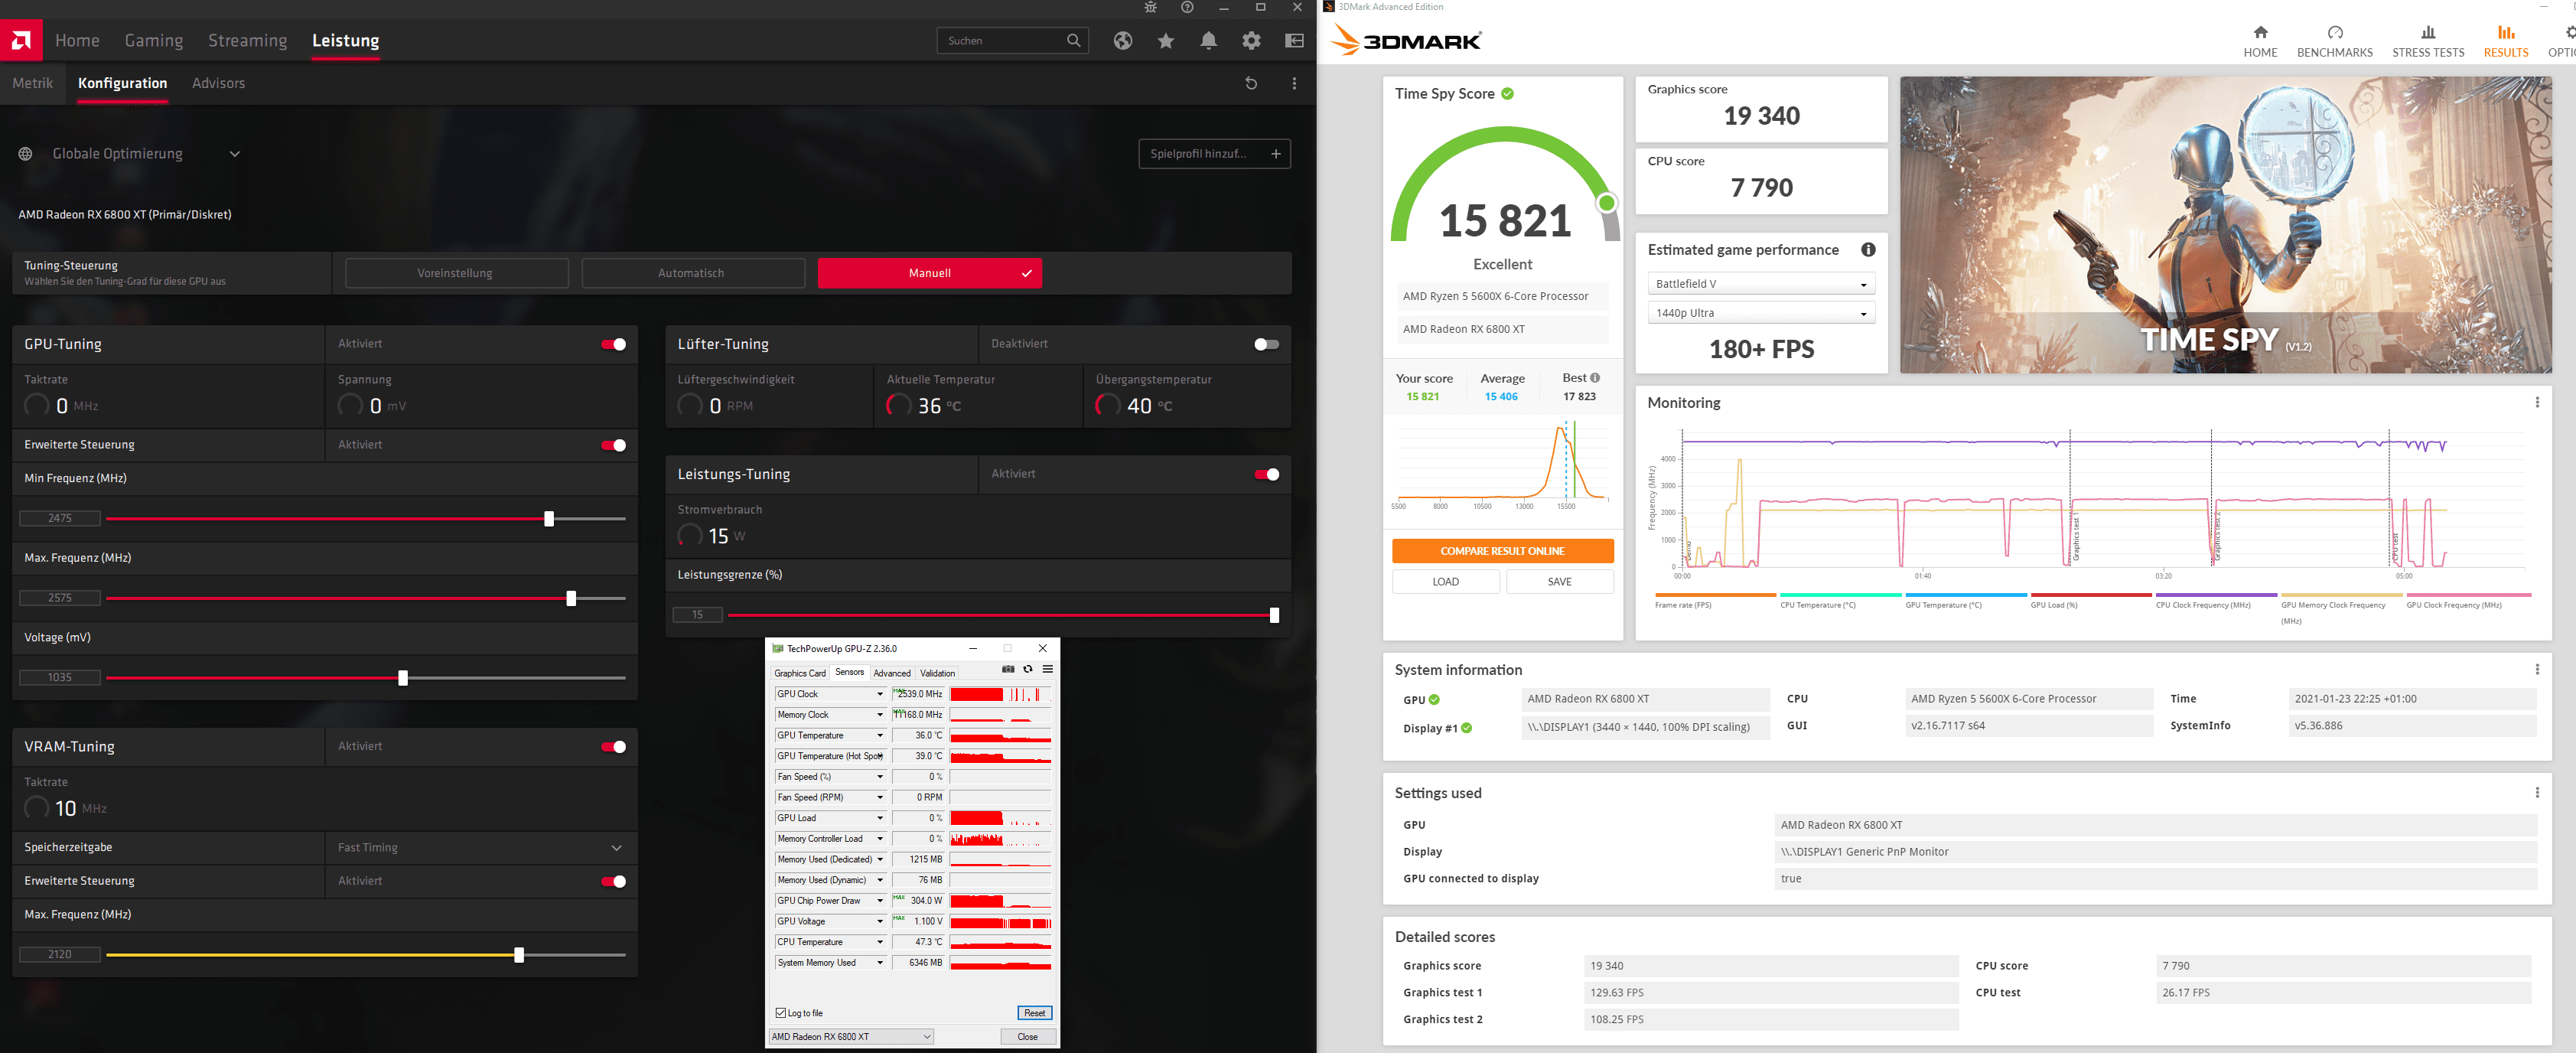Switch to the Home tab
The width and height of the screenshot is (2576, 1053).
(77, 41)
